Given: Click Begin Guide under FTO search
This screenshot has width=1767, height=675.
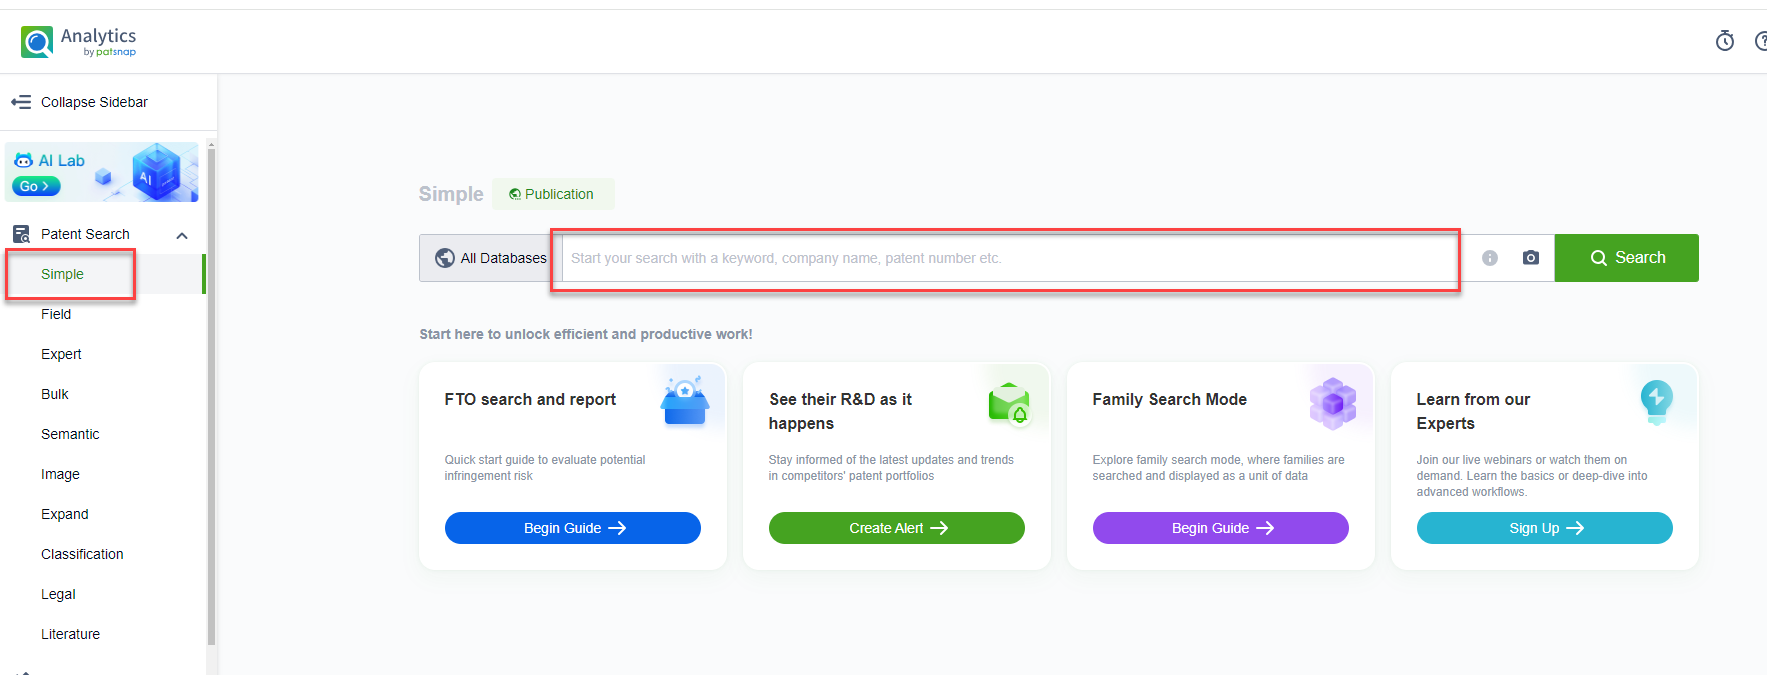Looking at the screenshot, I should [x=572, y=528].
